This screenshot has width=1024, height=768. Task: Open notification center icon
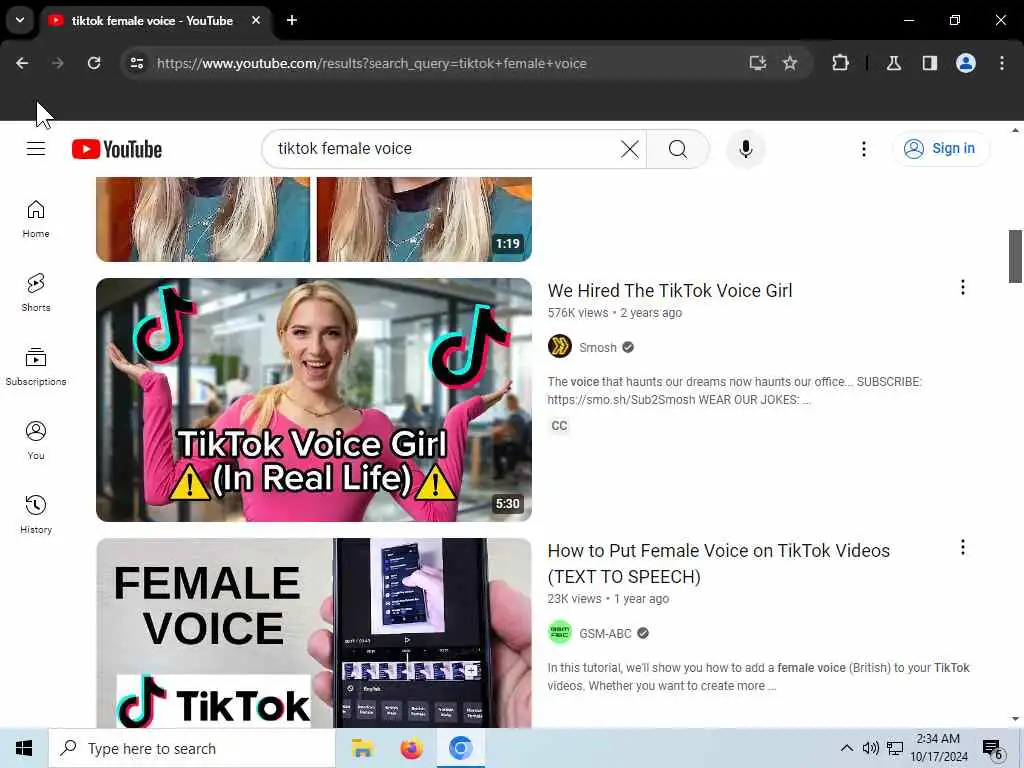point(992,748)
